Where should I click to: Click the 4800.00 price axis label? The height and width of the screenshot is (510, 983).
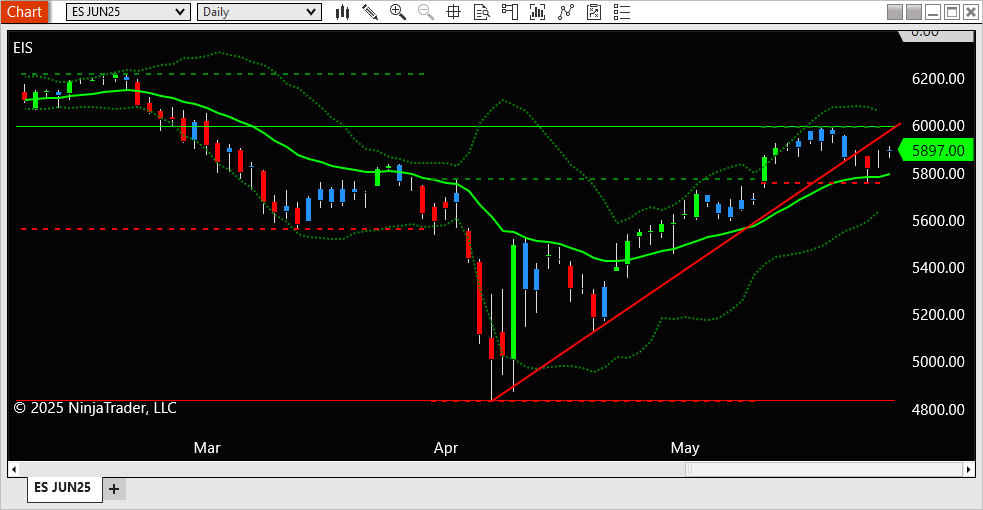tap(938, 410)
